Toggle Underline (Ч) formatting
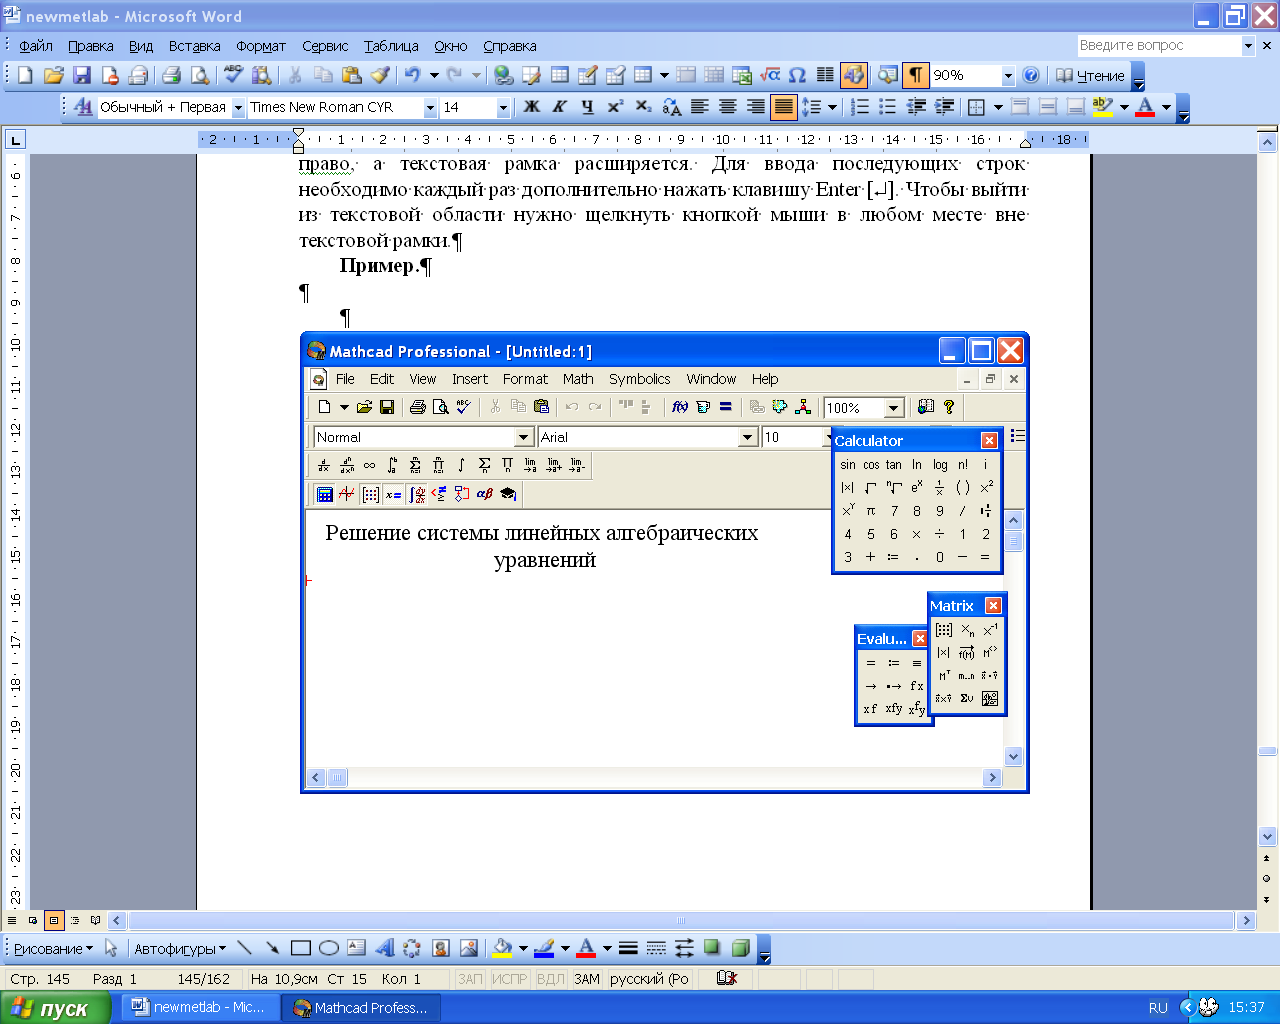The image size is (1280, 1024). [588, 106]
